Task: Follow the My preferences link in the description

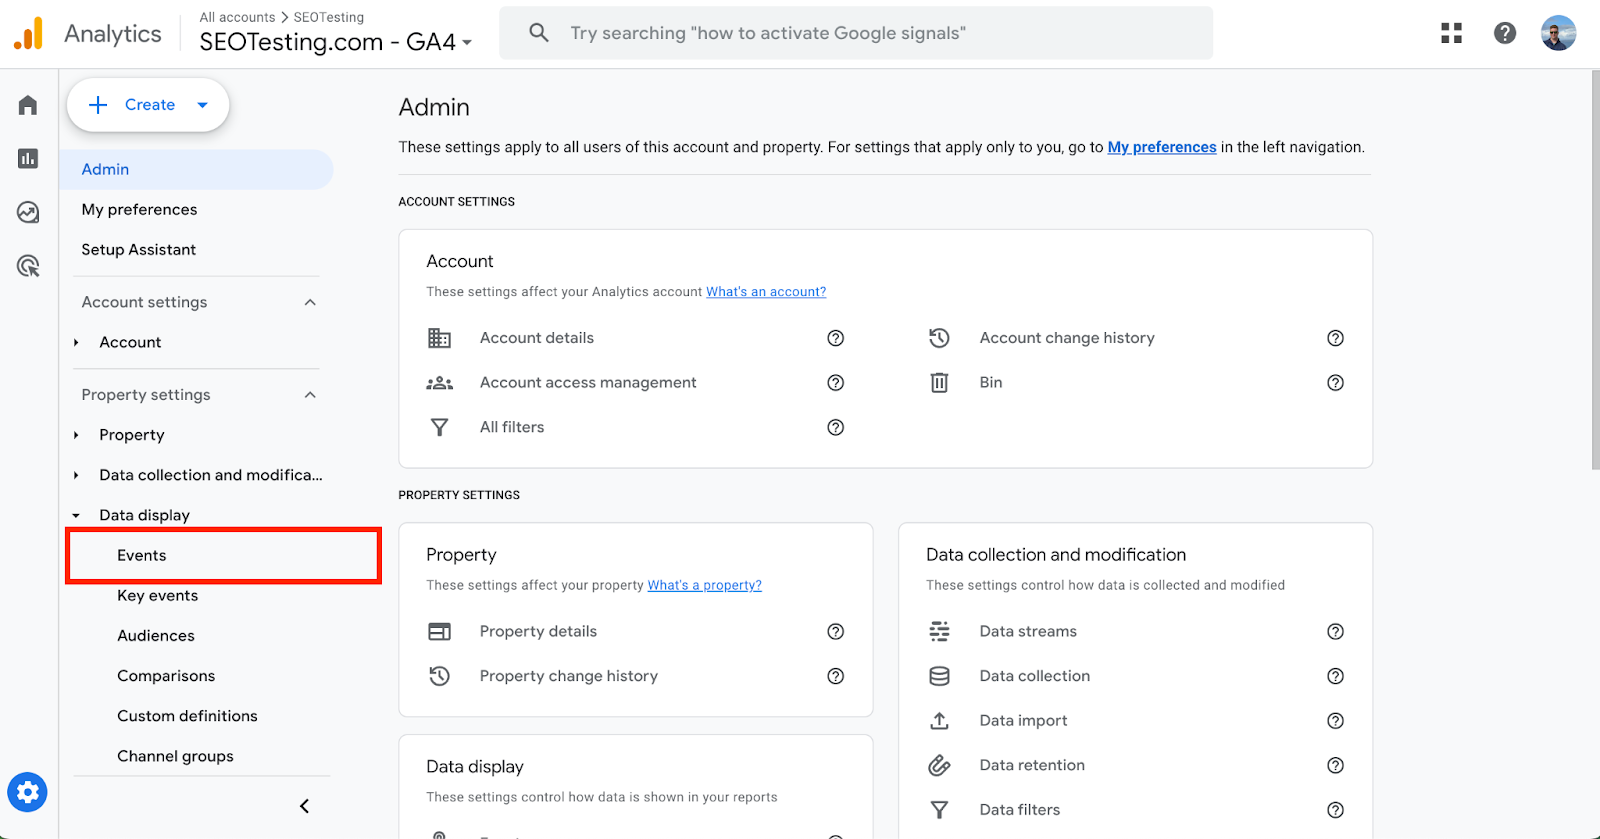Action: (1161, 147)
